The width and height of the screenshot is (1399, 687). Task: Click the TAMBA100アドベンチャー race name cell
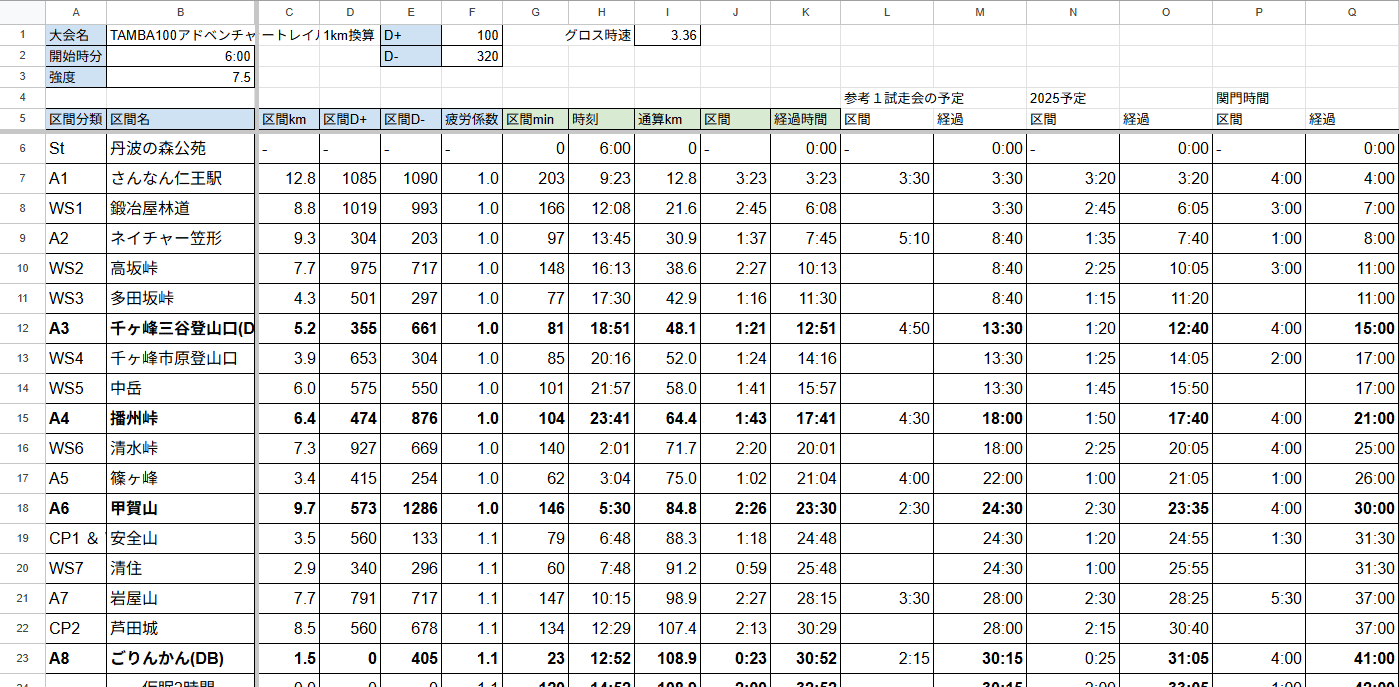[x=181, y=35]
